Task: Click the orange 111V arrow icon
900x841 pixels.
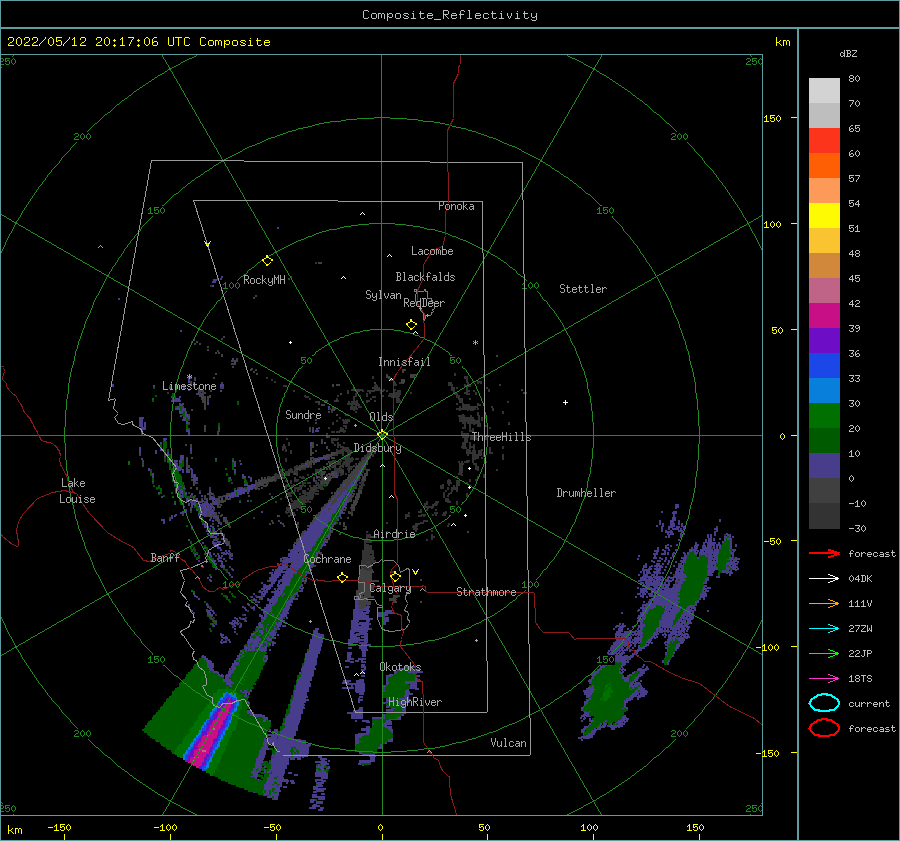Action: [x=824, y=603]
